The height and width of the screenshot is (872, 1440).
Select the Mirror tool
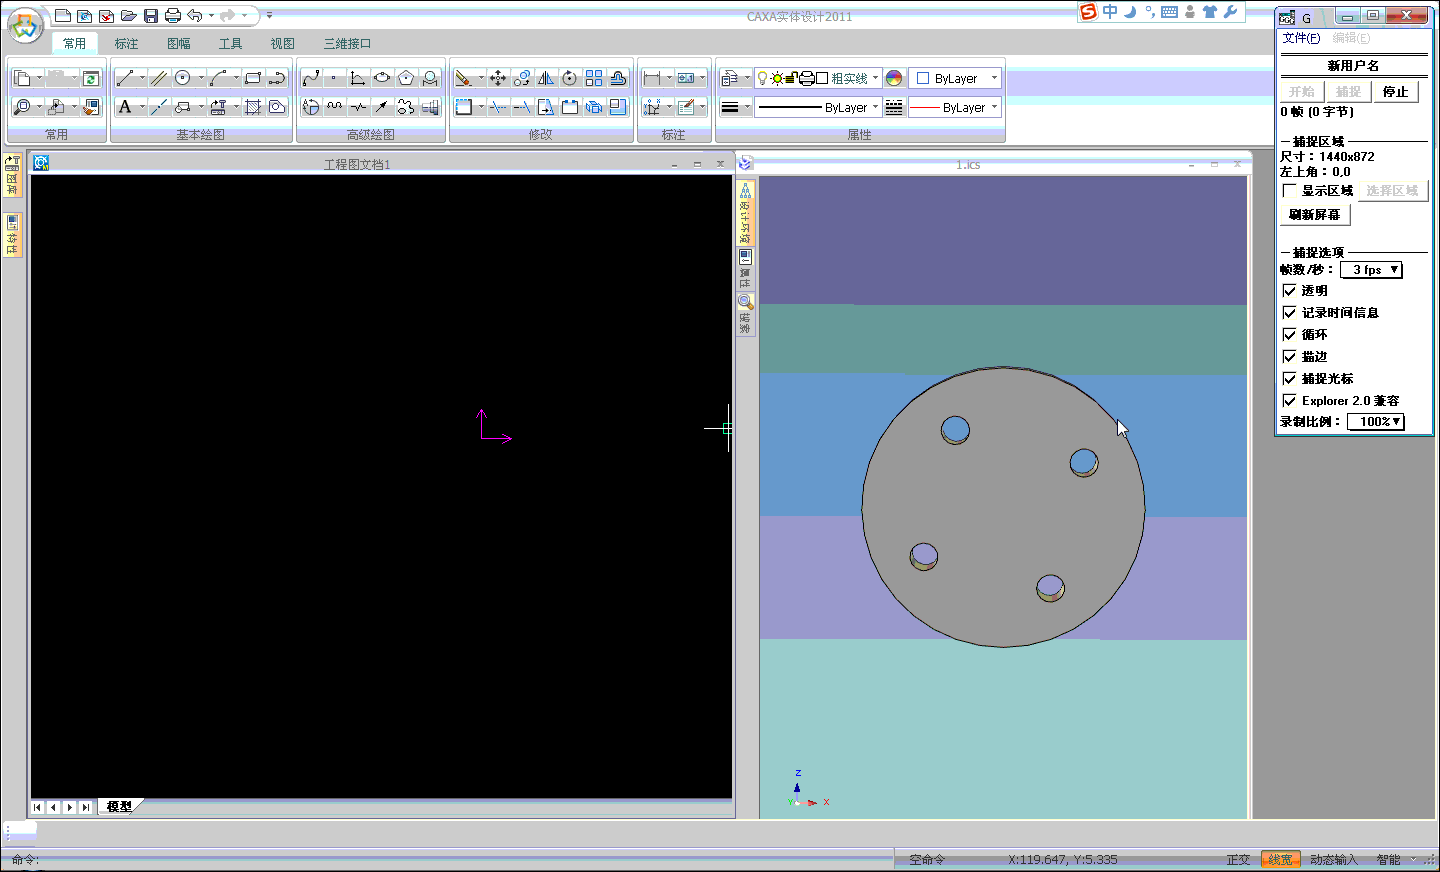(546, 78)
